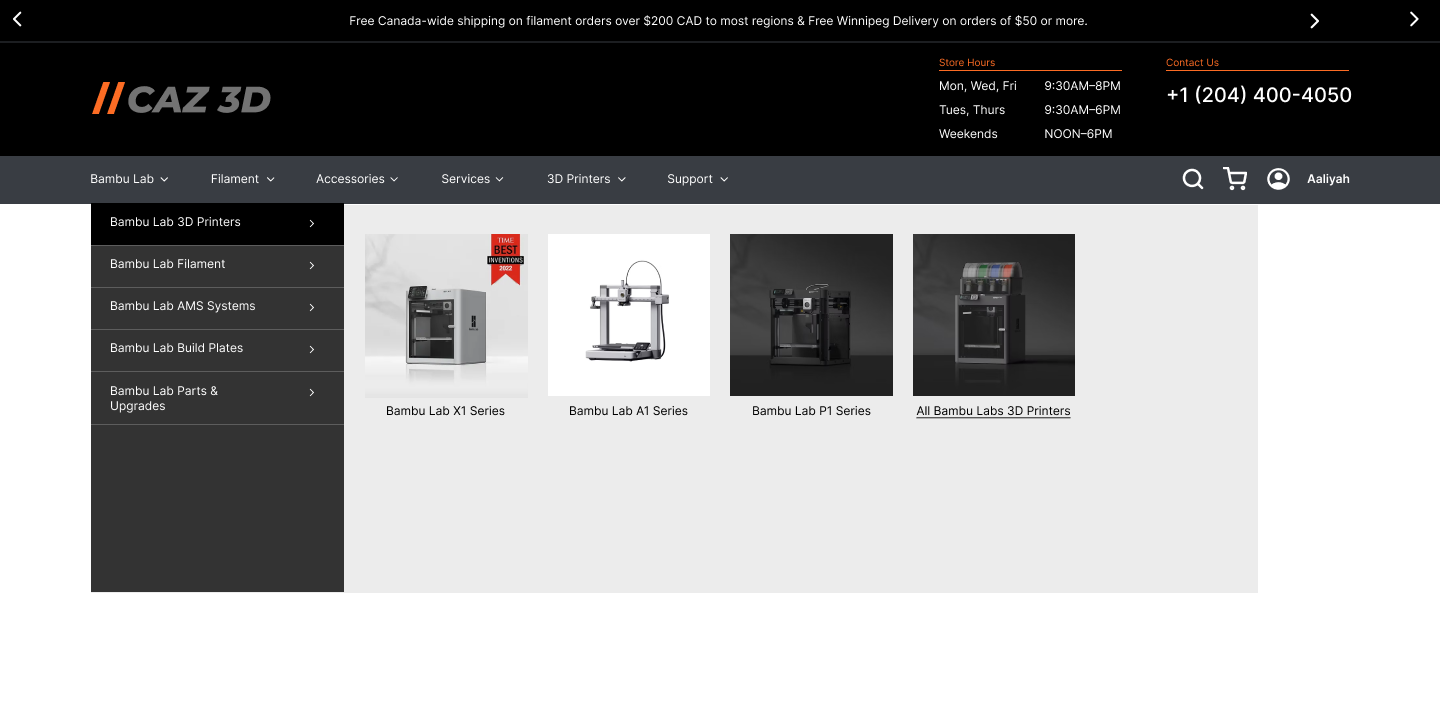The image size is (1440, 716).
Task: Expand the Support nav dropdown
Action: [697, 179]
